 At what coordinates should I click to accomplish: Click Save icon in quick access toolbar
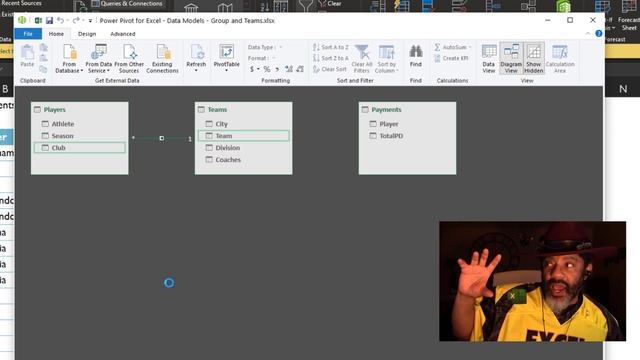[x=49, y=20]
